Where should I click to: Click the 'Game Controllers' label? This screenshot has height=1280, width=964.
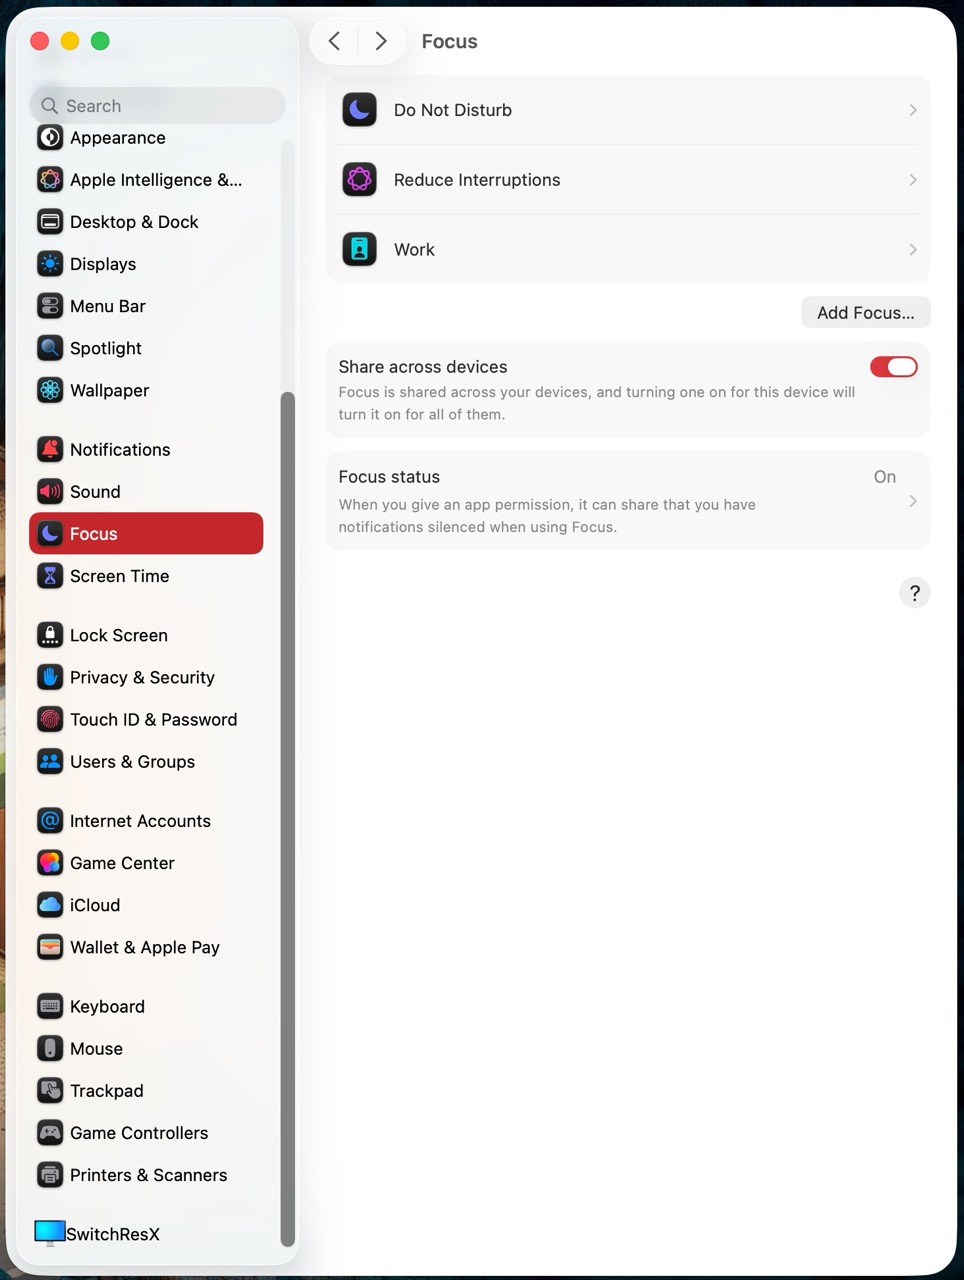coord(139,1133)
